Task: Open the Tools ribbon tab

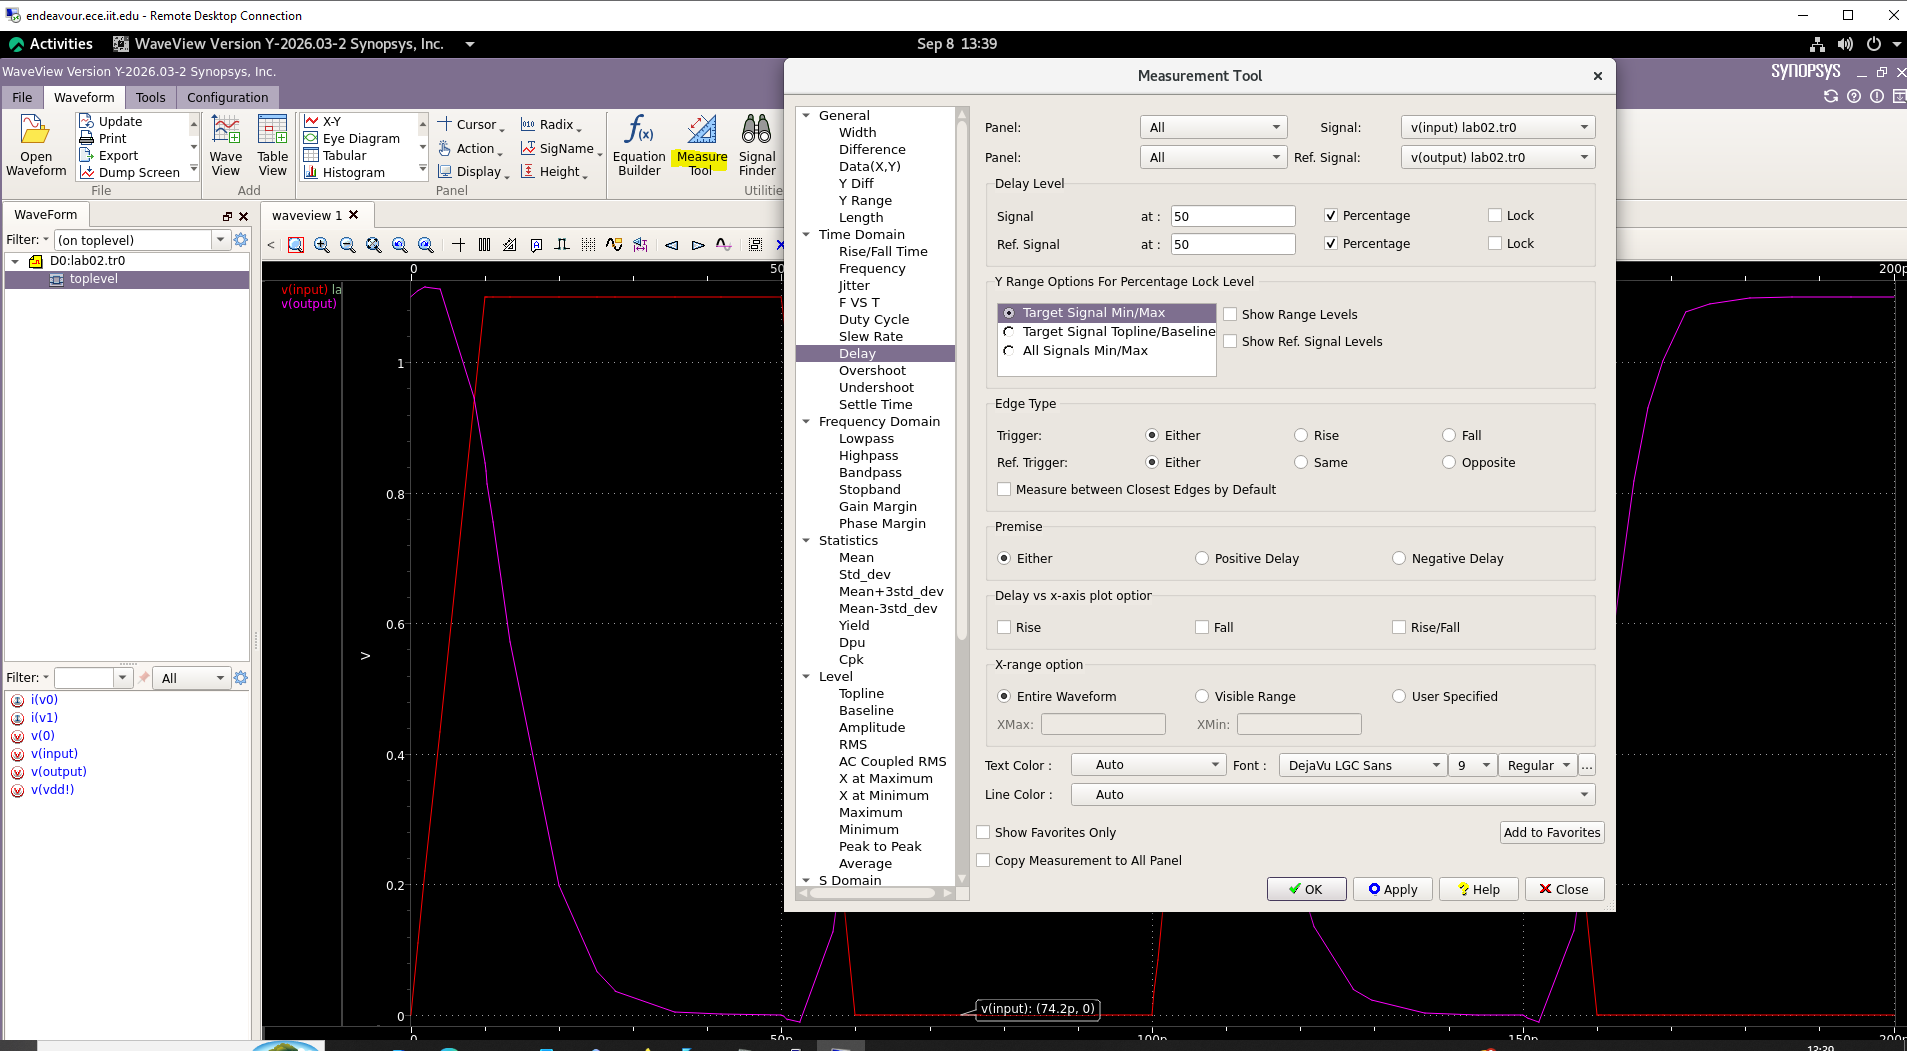Action: point(150,97)
